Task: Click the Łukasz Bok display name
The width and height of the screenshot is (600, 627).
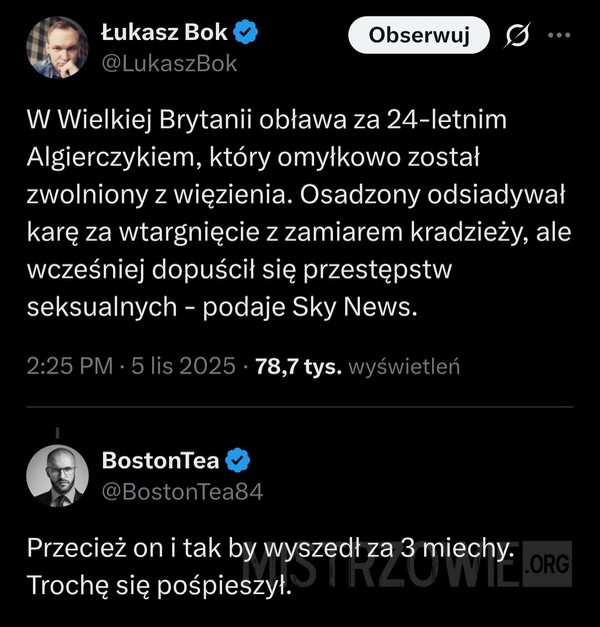Action: (x=164, y=34)
